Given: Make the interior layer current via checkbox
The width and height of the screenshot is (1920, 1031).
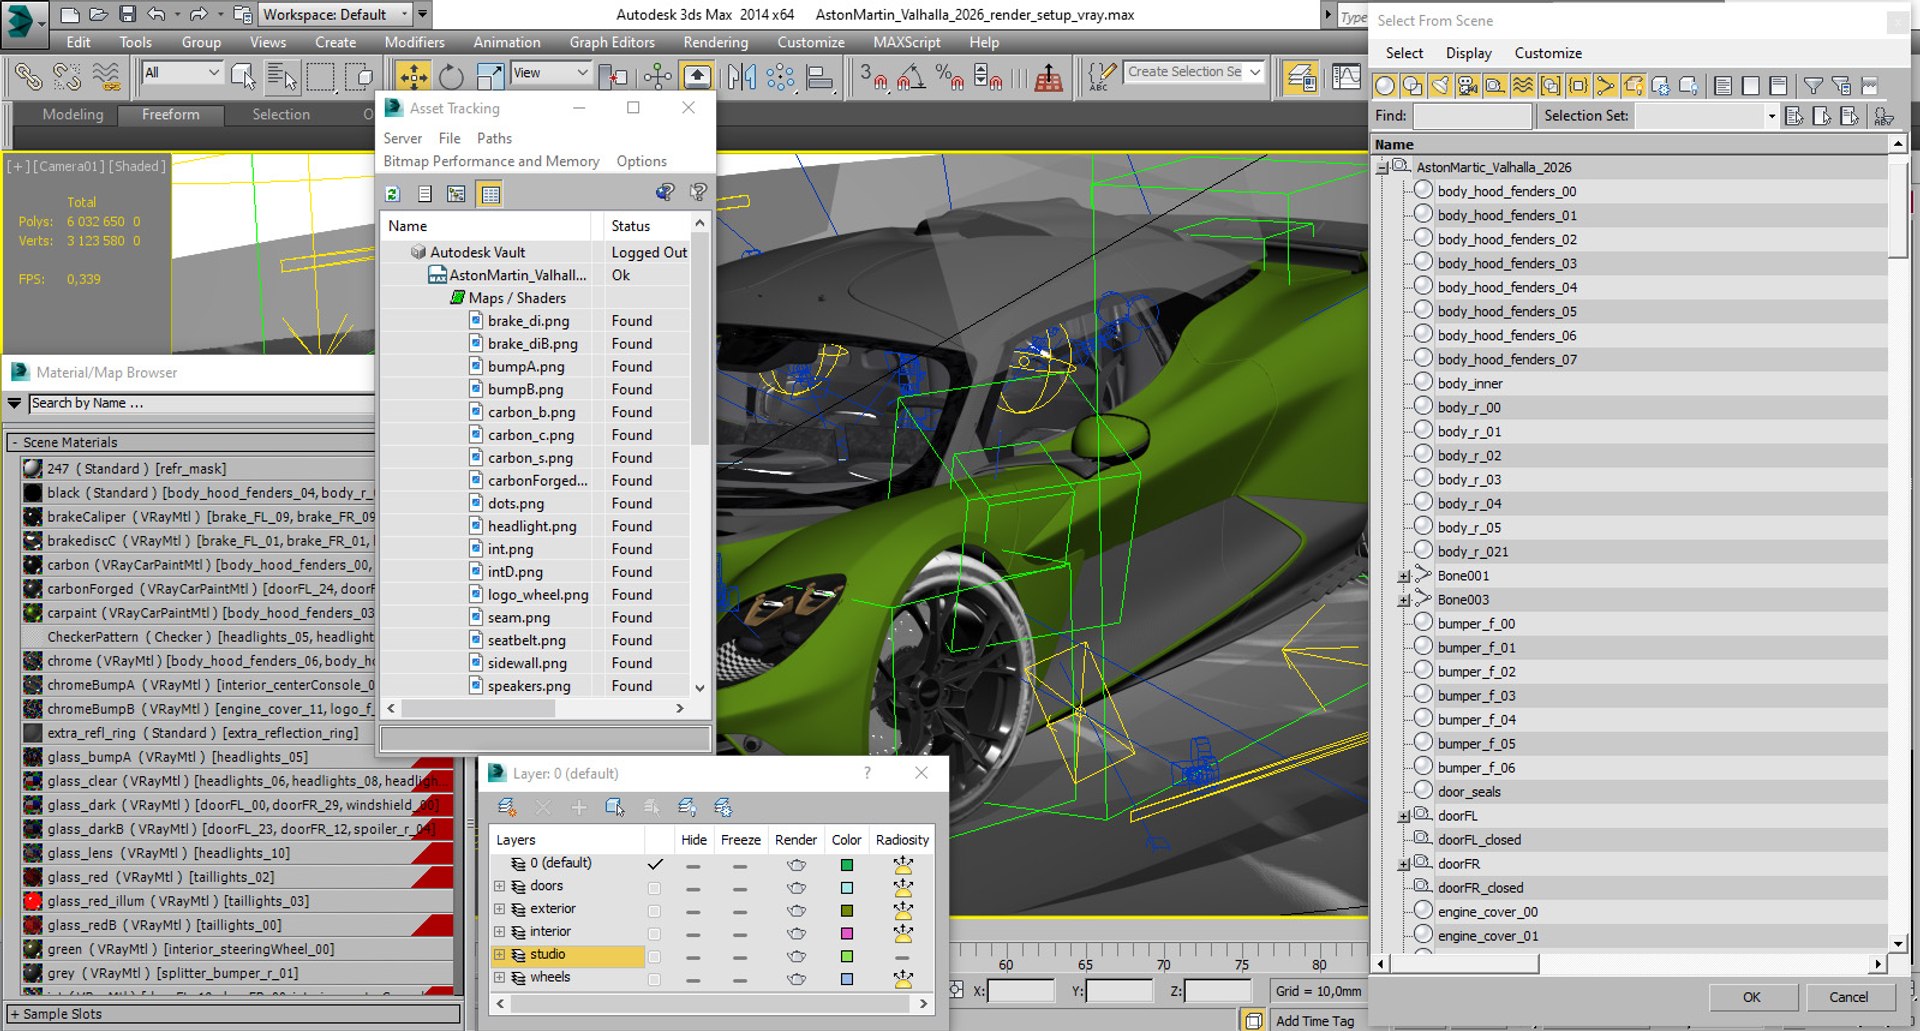Looking at the screenshot, I should [x=654, y=934].
